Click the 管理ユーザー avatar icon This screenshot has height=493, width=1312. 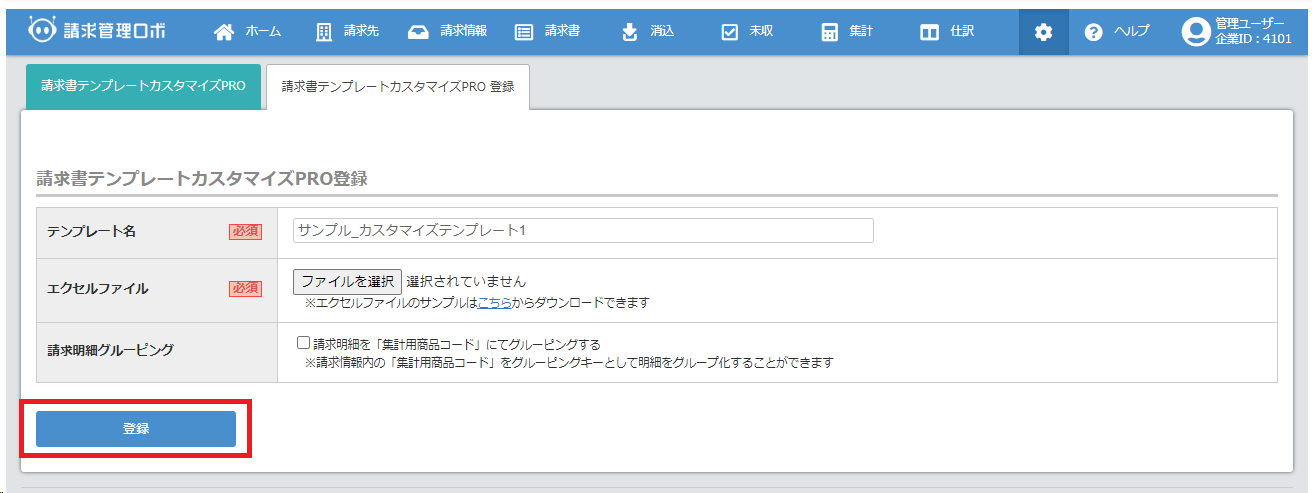click(1195, 32)
